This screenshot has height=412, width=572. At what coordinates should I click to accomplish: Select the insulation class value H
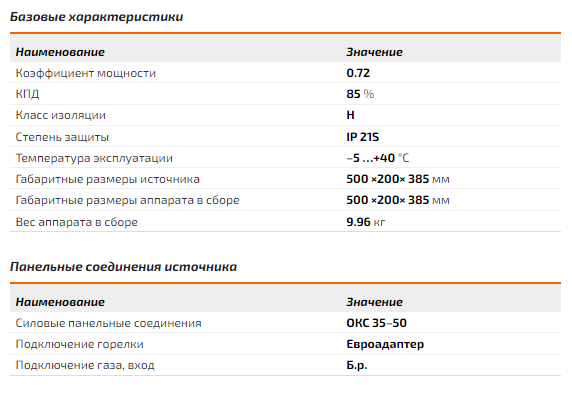click(x=350, y=115)
